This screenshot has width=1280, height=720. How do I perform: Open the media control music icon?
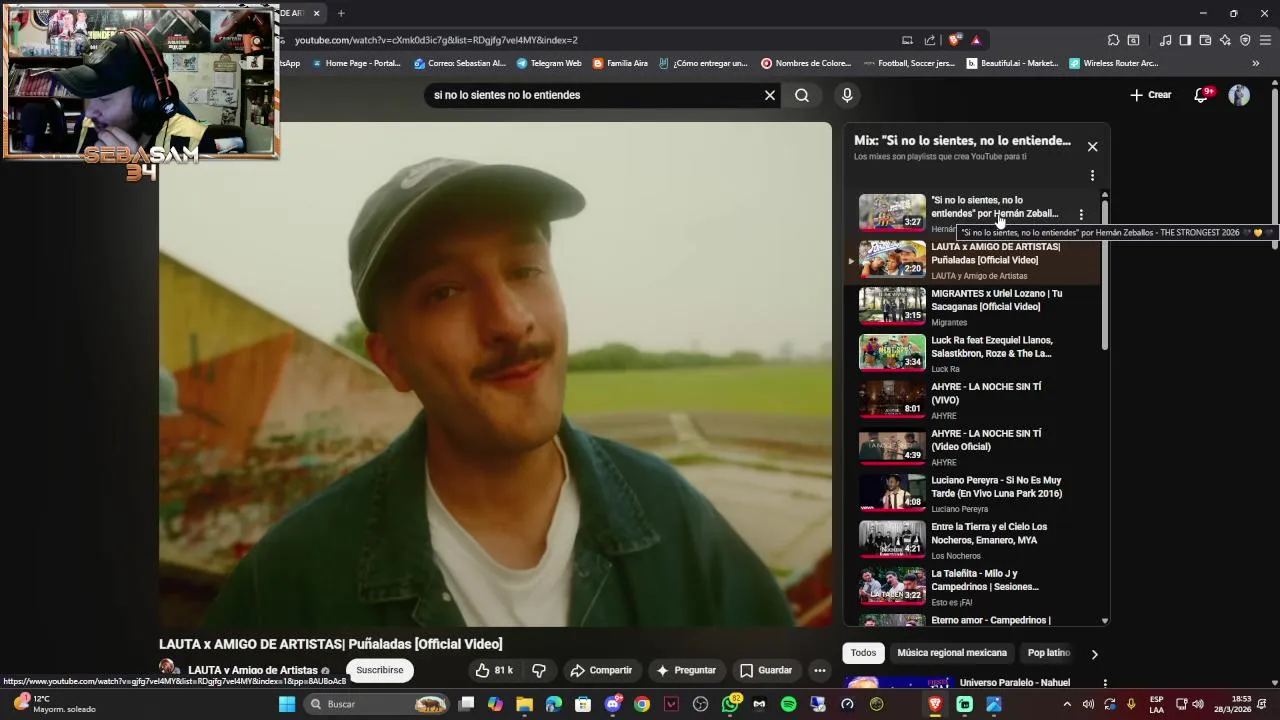tap(1165, 40)
